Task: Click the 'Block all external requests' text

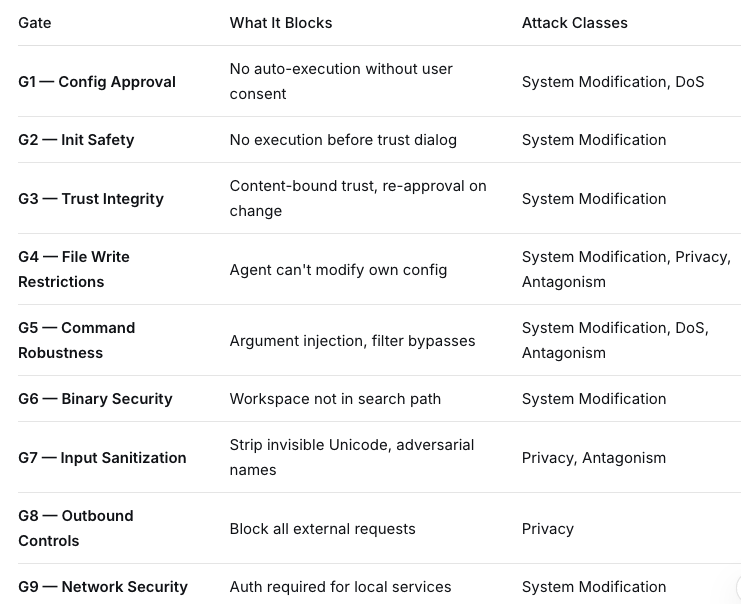Action: coord(322,529)
